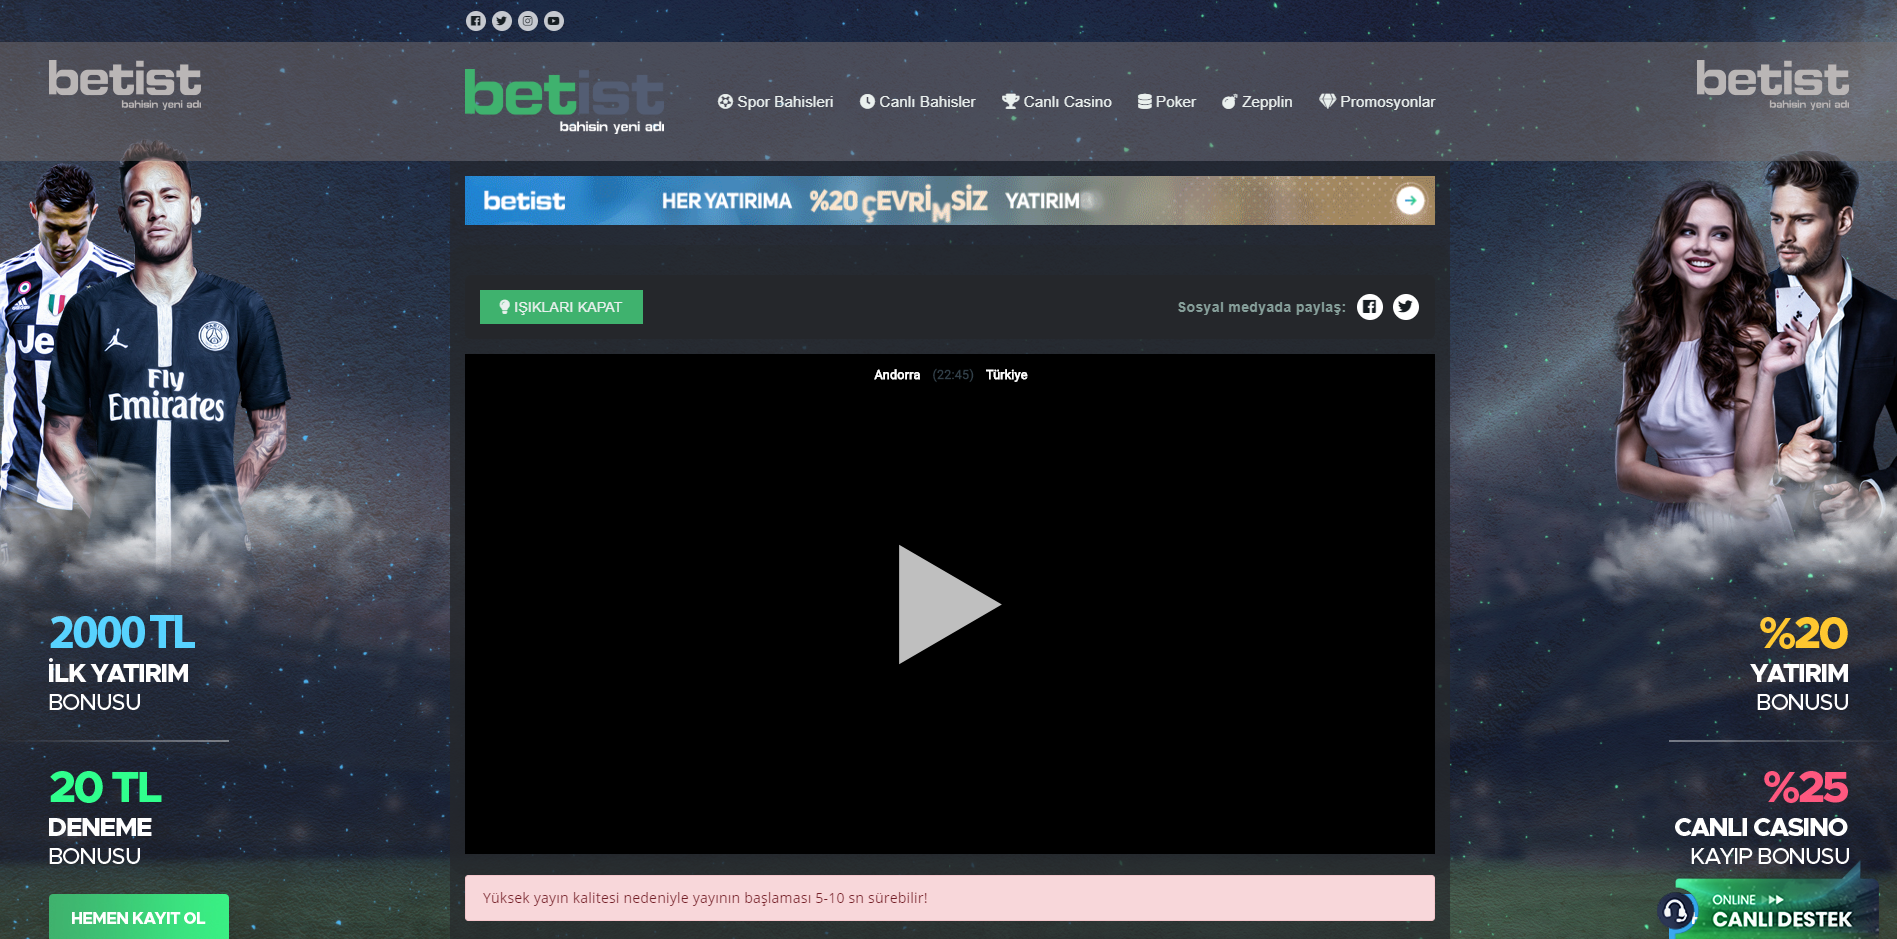Click the headset icon on Canlı Destek
The image size is (1897, 939).
[1676, 911]
